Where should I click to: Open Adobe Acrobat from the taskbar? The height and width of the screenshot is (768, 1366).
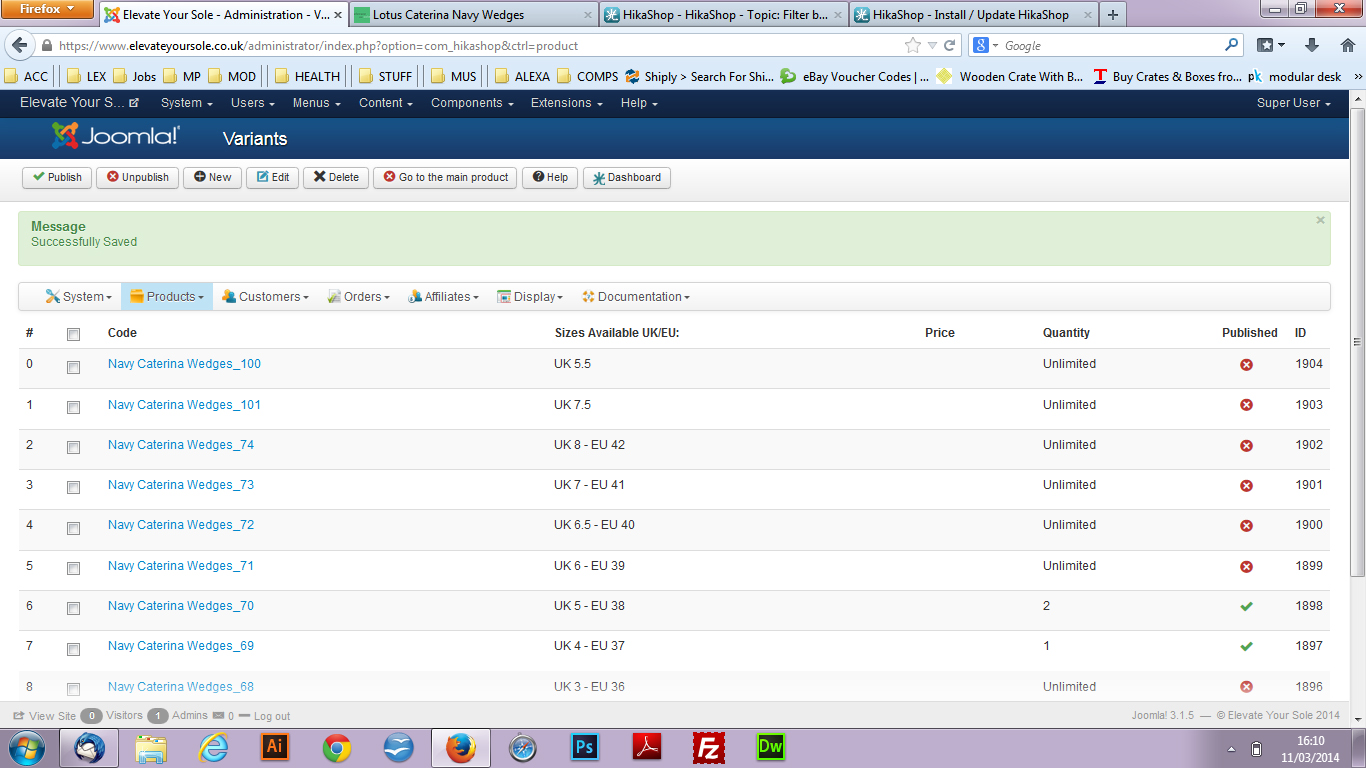pyautogui.click(x=646, y=748)
